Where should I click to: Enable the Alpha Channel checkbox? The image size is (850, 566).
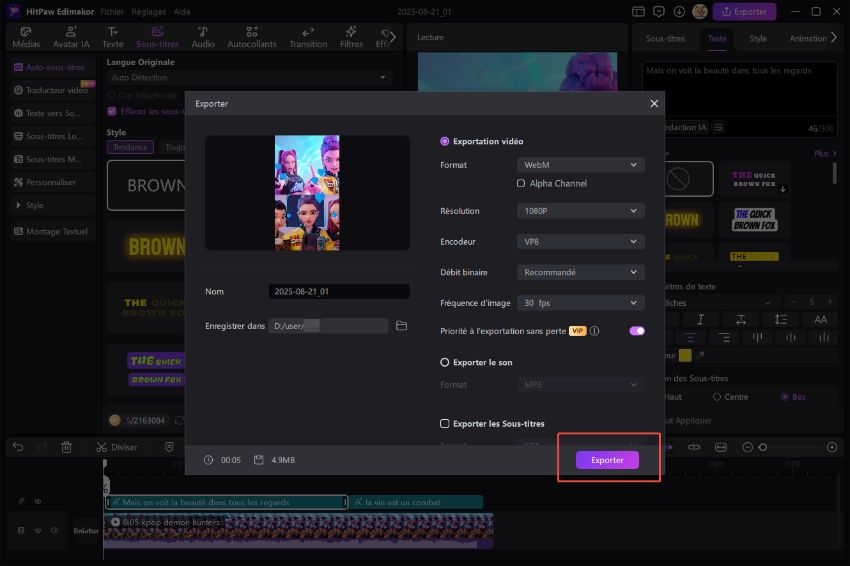pyautogui.click(x=521, y=184)
